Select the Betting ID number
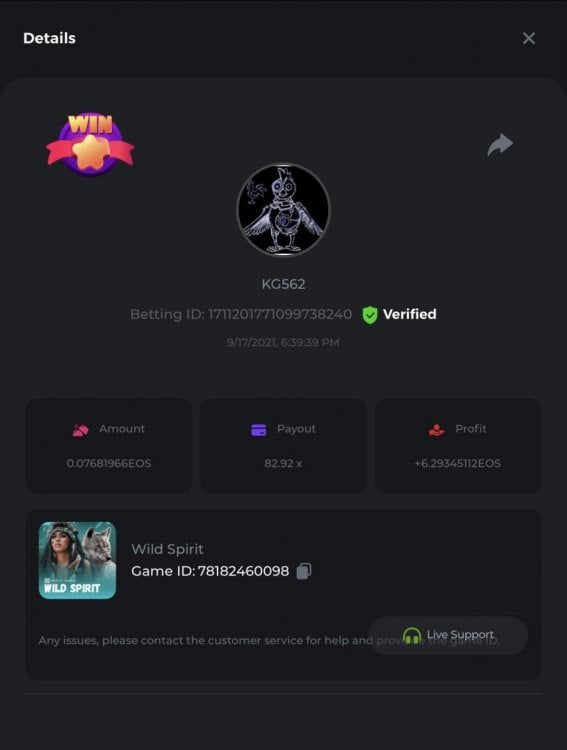567x750 pixels. (280, 314)
